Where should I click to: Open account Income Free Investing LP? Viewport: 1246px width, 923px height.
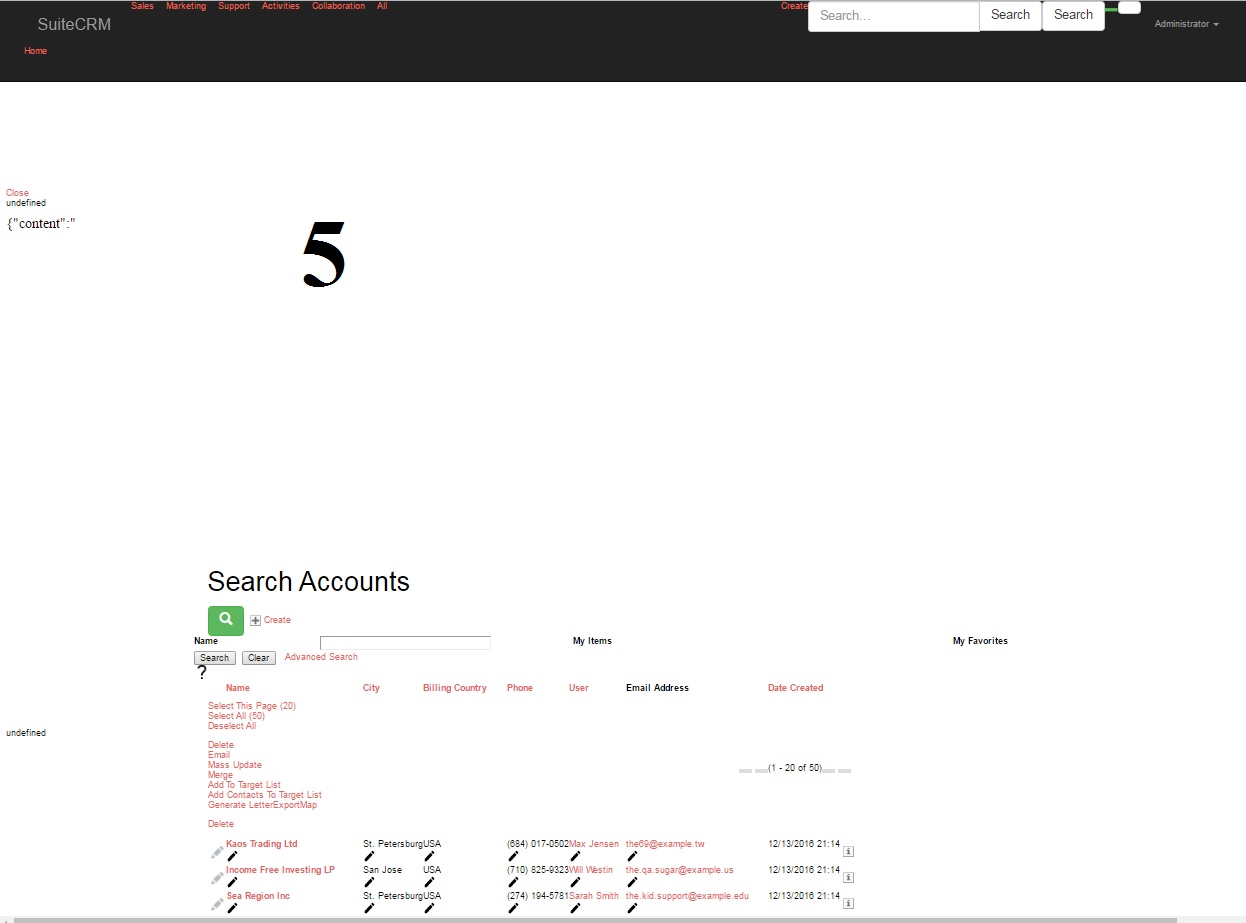280,870
